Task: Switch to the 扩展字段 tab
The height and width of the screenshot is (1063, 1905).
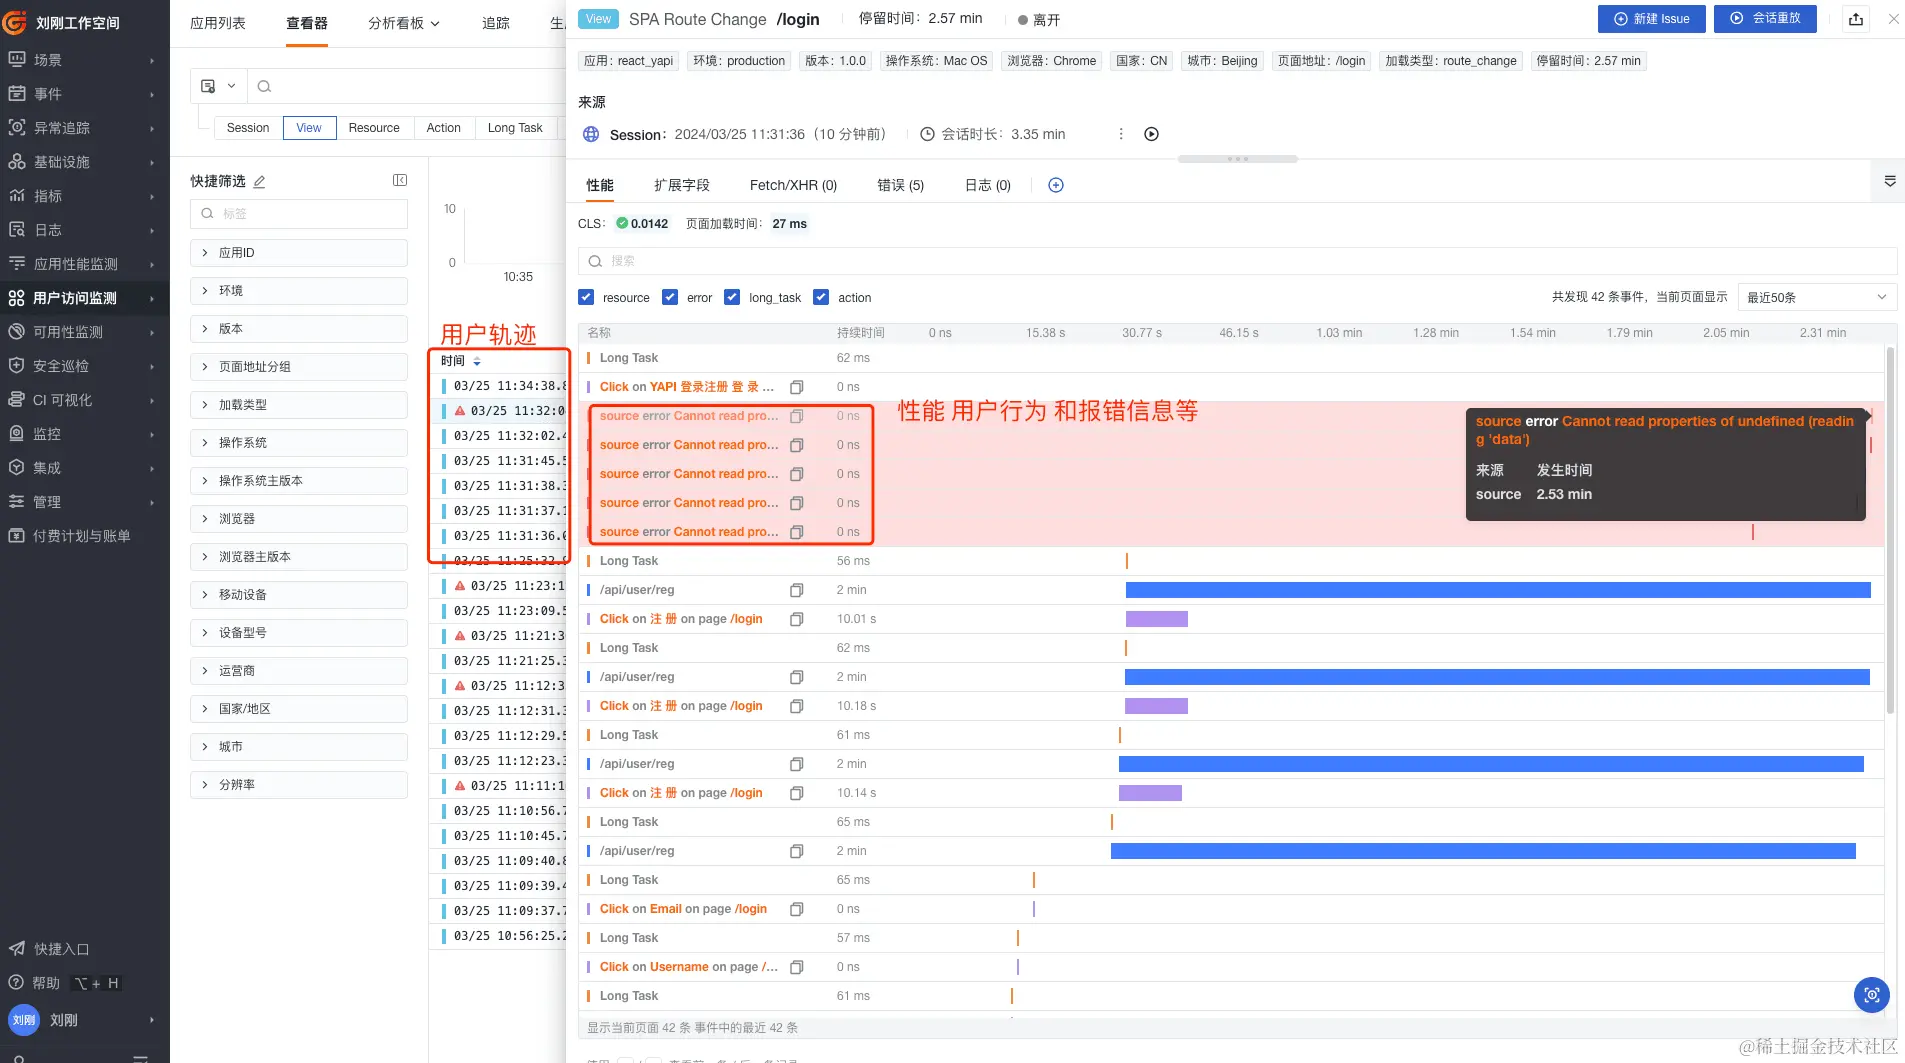Action: pyautogui.click(x=681, y=185)
